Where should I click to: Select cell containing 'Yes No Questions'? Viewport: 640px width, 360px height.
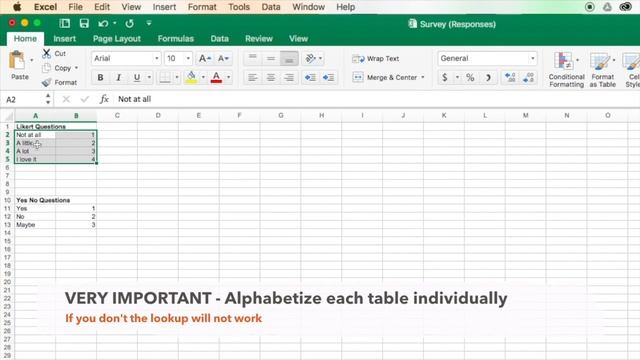pyautogui.click(x=36, y=200)
